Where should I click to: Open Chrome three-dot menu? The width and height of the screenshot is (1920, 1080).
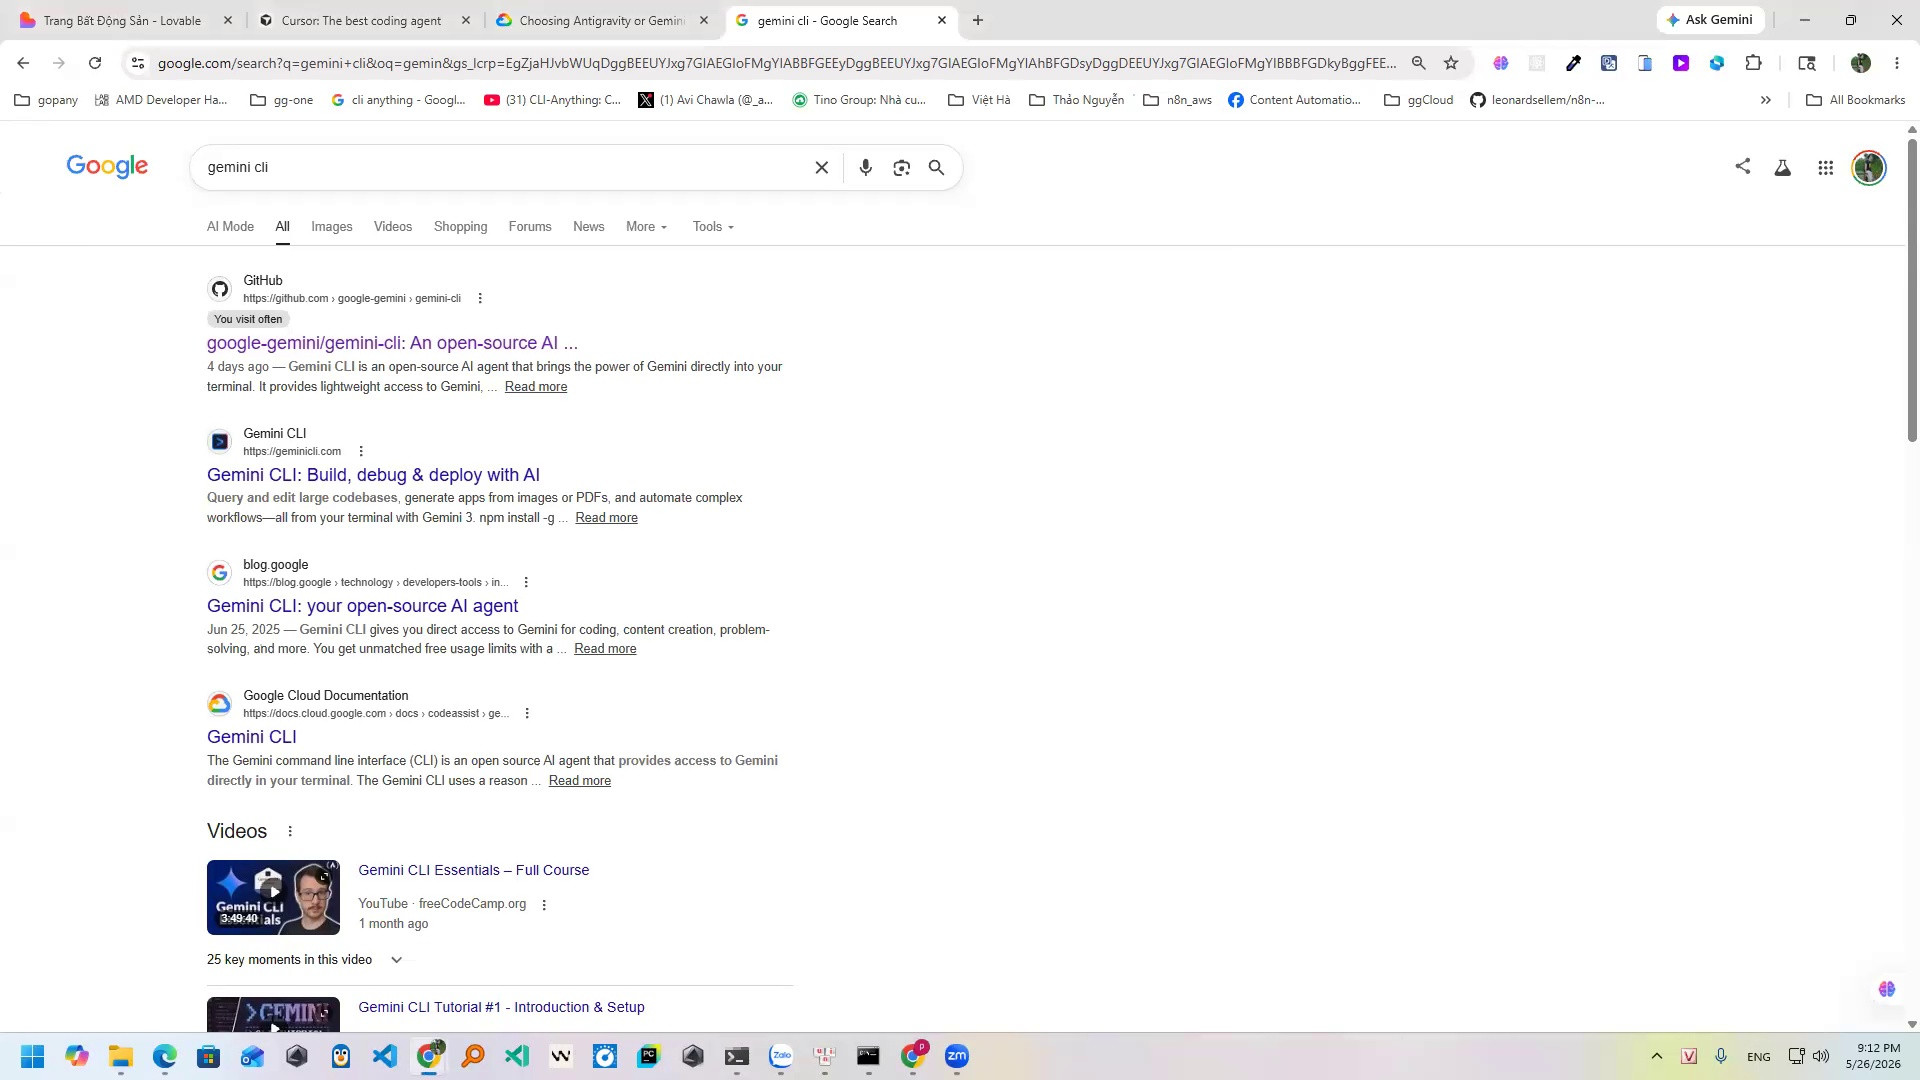coord(1896,63)
